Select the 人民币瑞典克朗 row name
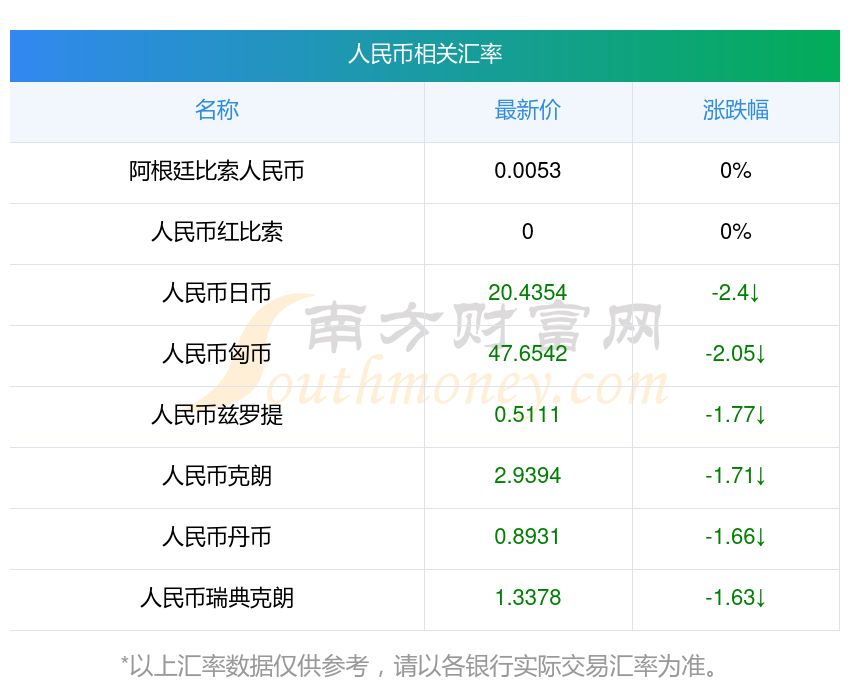 (217, 598)
